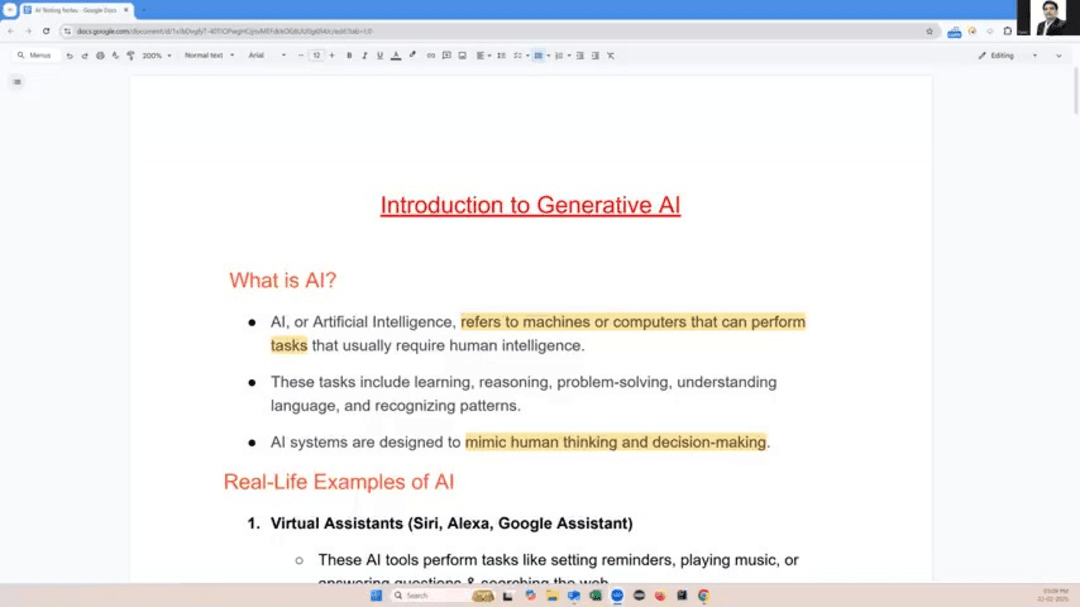
Task: Click the Undo icon
Action: (68, 55)
